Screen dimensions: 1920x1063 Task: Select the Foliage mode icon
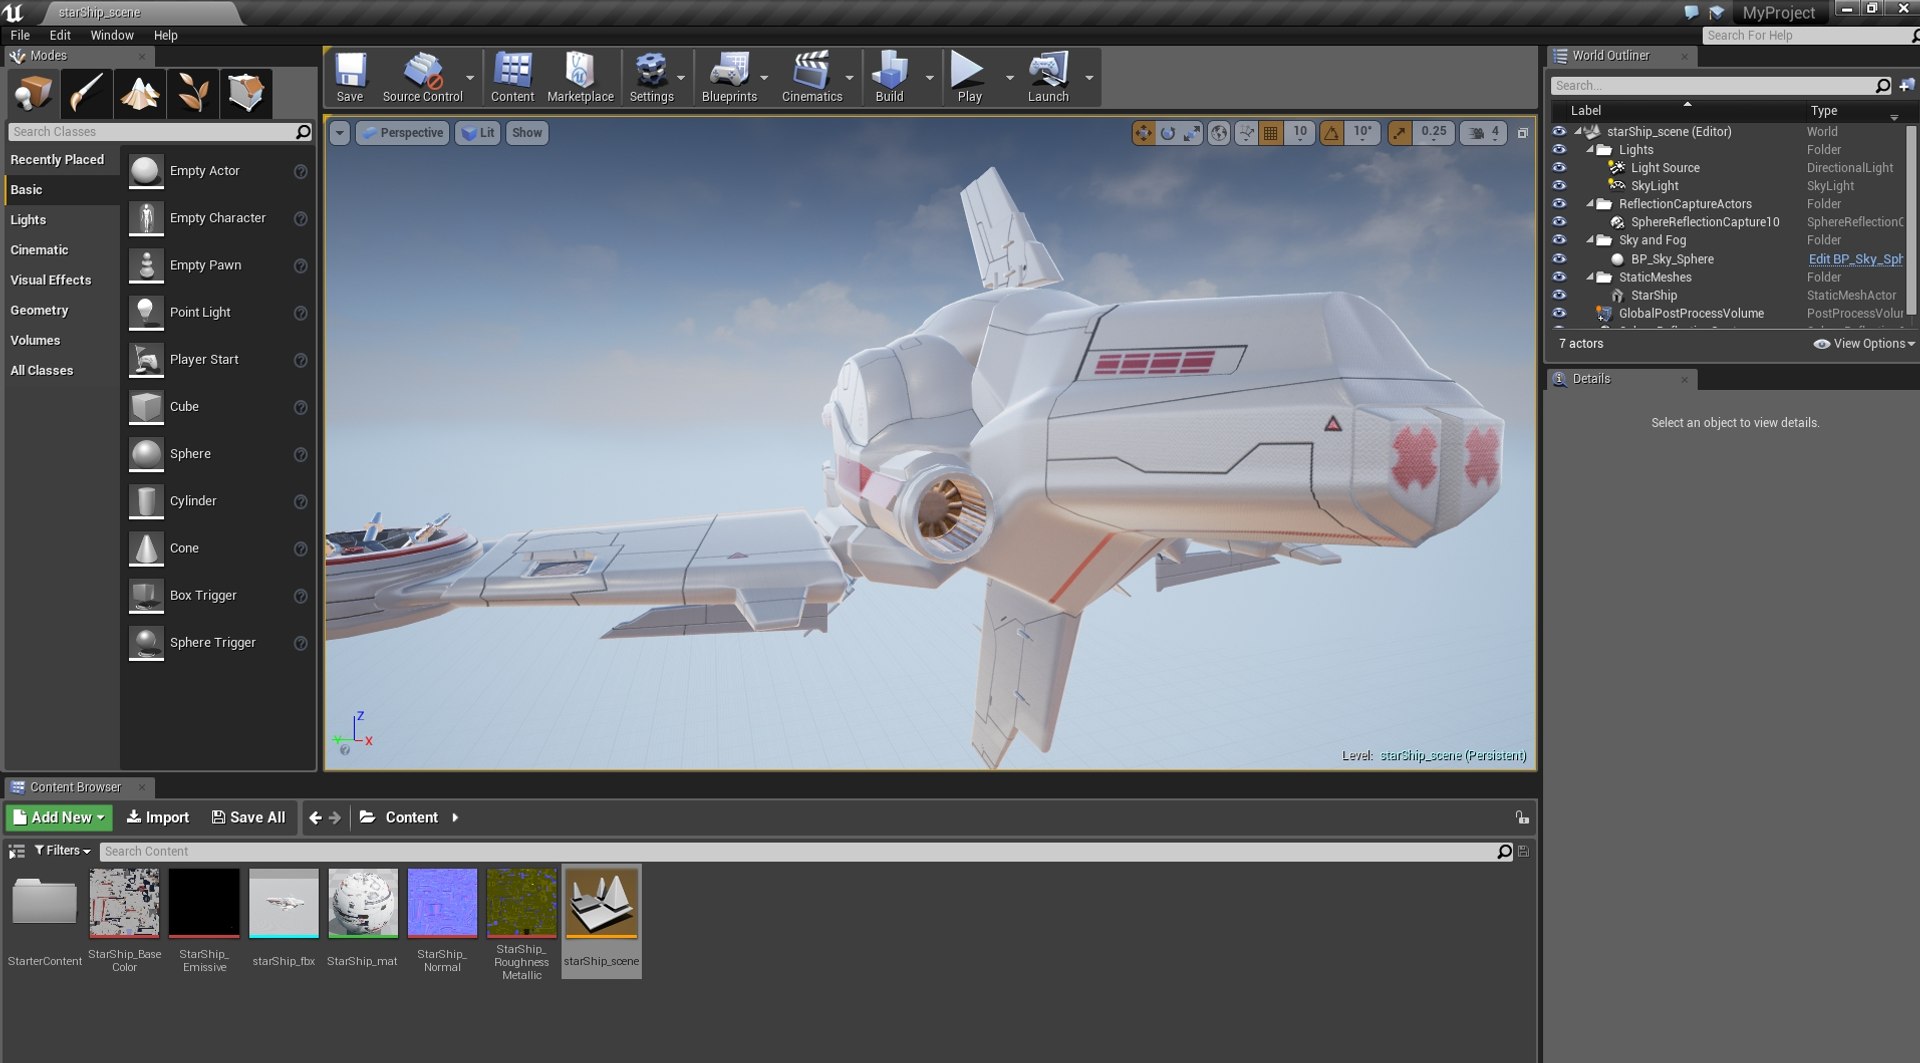tap(192, 94)
